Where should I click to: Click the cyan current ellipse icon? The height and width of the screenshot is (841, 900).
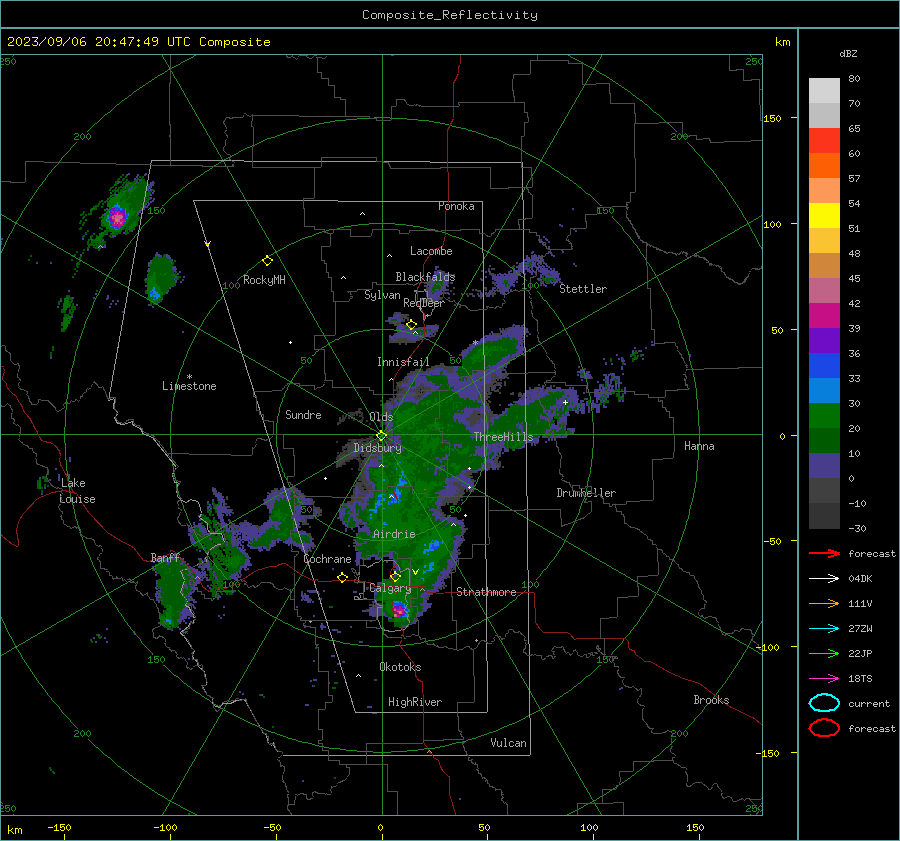click(824, 703)
